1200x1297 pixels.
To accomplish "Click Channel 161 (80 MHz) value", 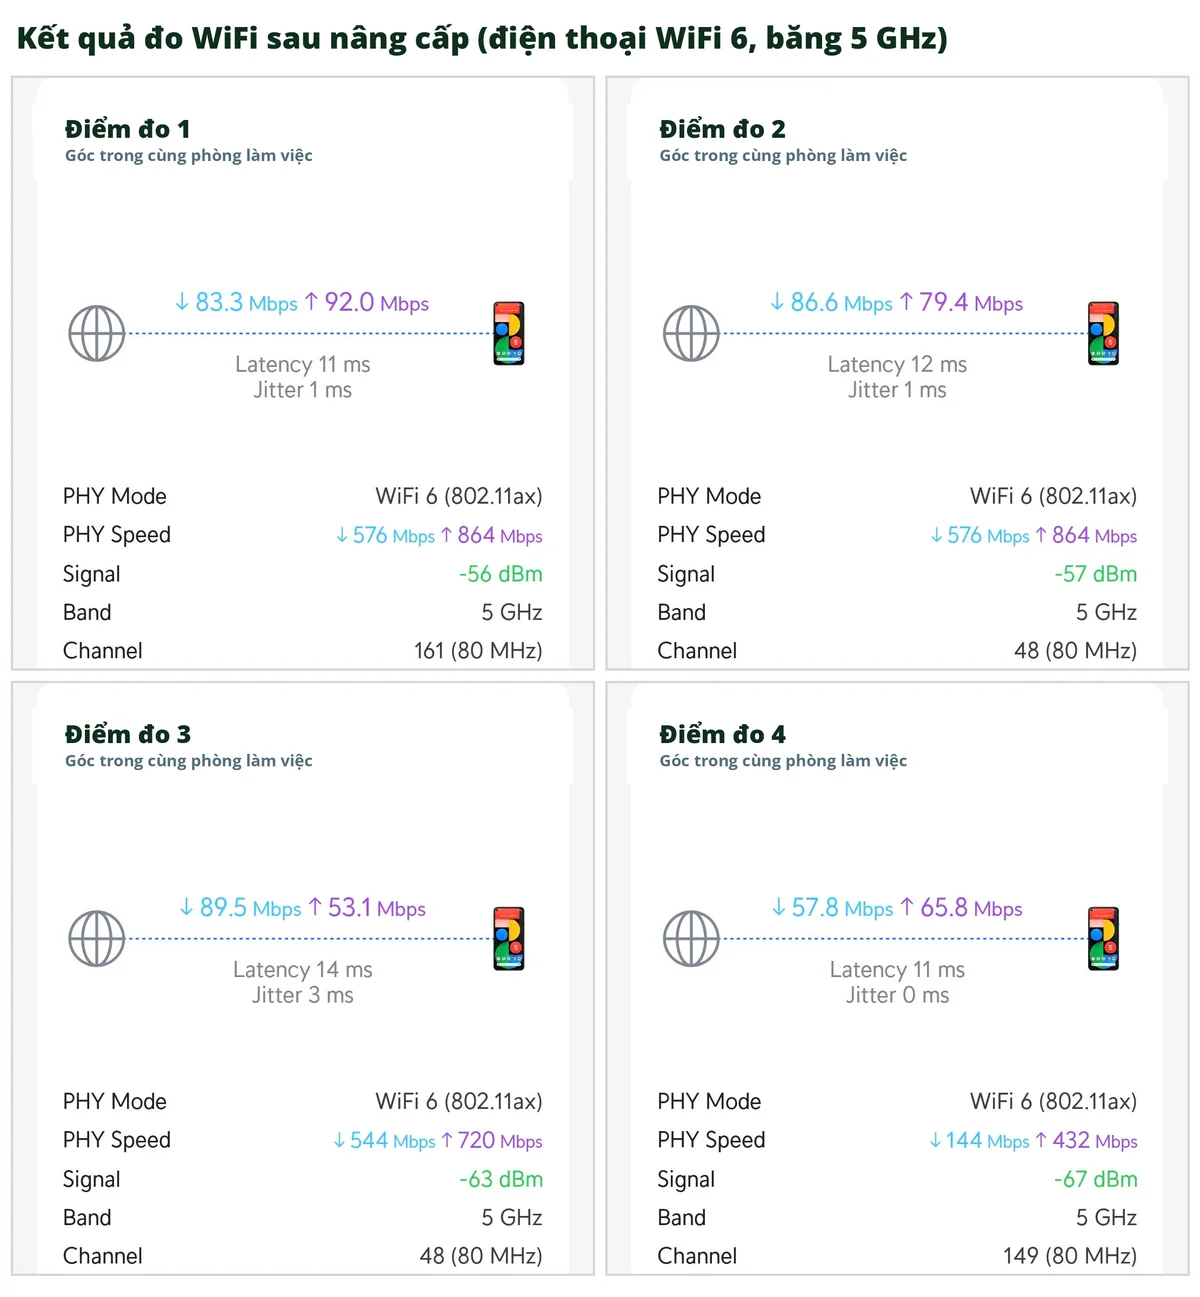I will tap(478, 651).
